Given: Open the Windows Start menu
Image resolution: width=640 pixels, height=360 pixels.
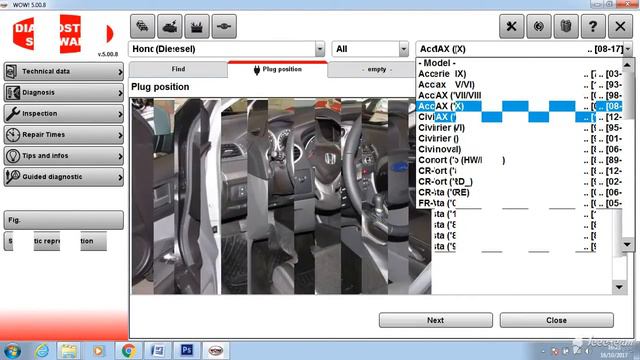Looking at the screenshot, I should tap(12, 351).
